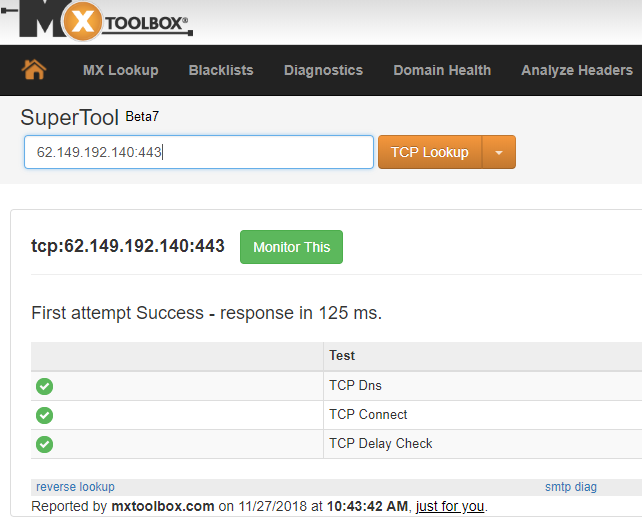Open Analyze Headers tool
This screenshot has width=642, height=520.
577,70
